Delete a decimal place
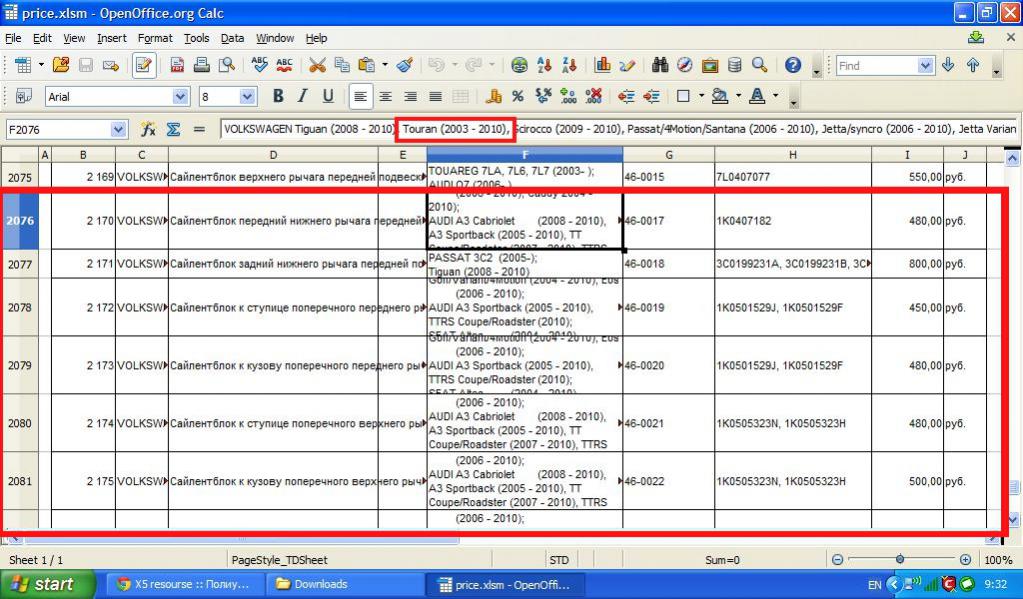Screen dimensions: 1023x599 point(594,97)
